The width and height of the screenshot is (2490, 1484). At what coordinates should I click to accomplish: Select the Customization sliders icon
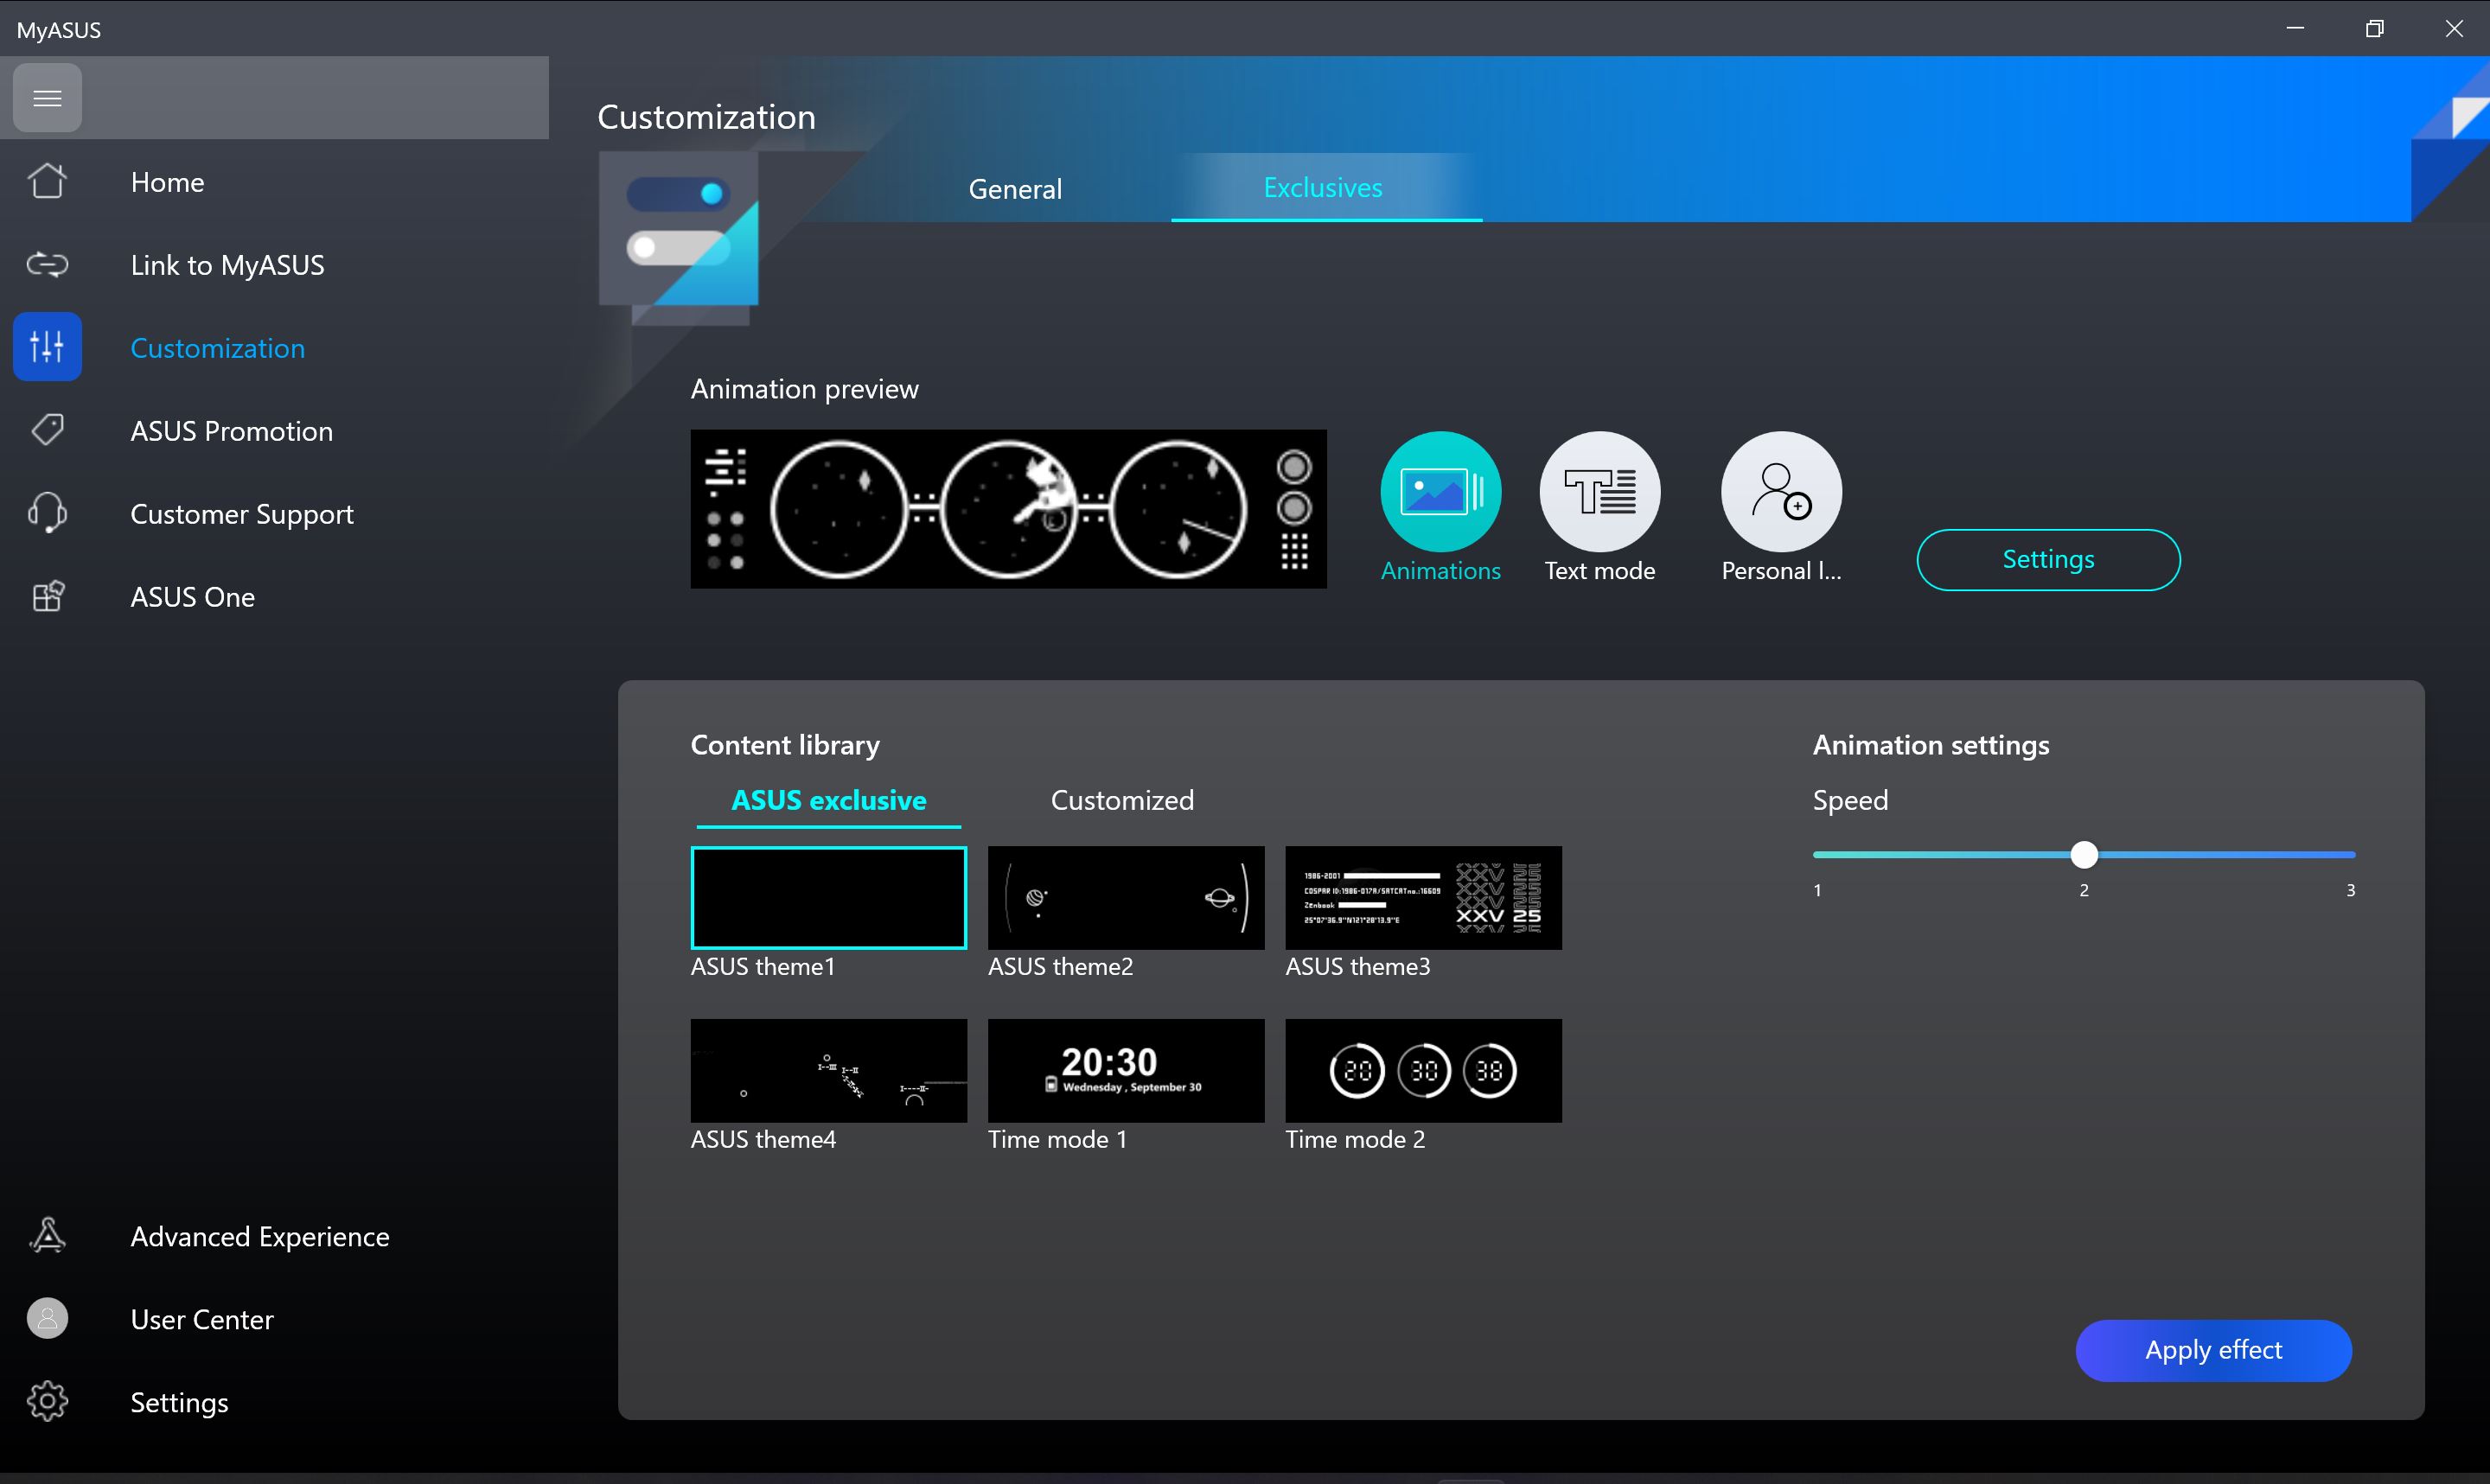(47, 347)
